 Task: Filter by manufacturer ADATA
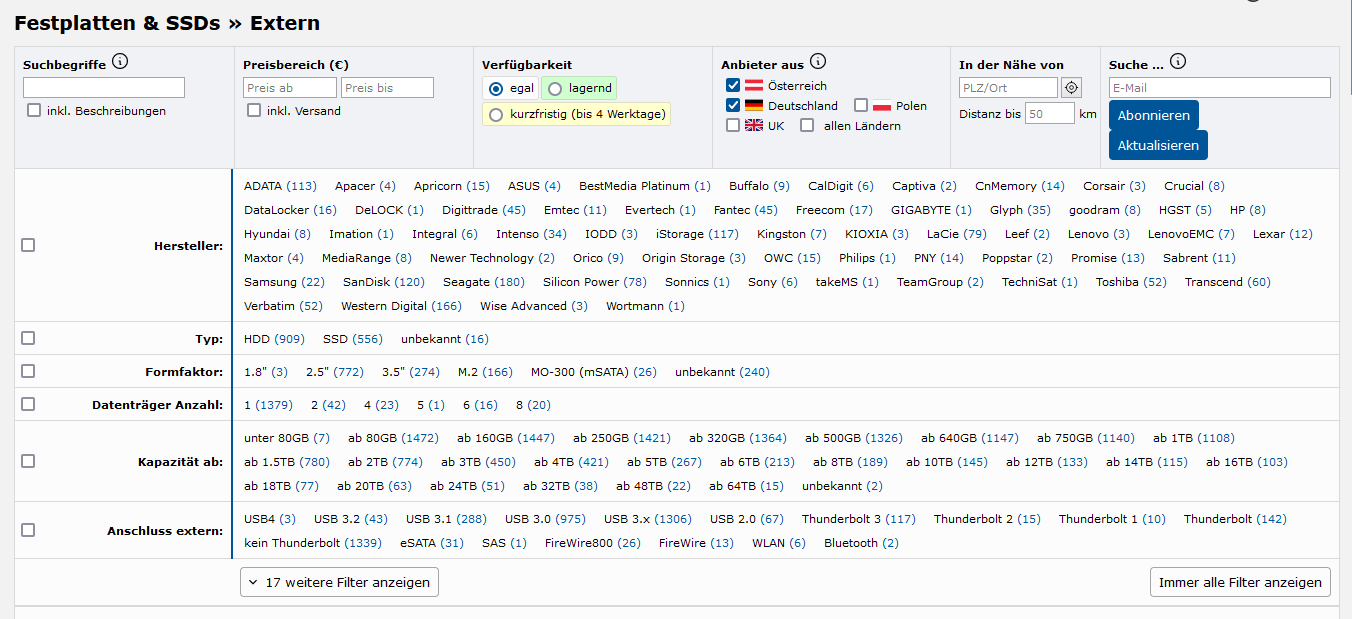(280, 186)
